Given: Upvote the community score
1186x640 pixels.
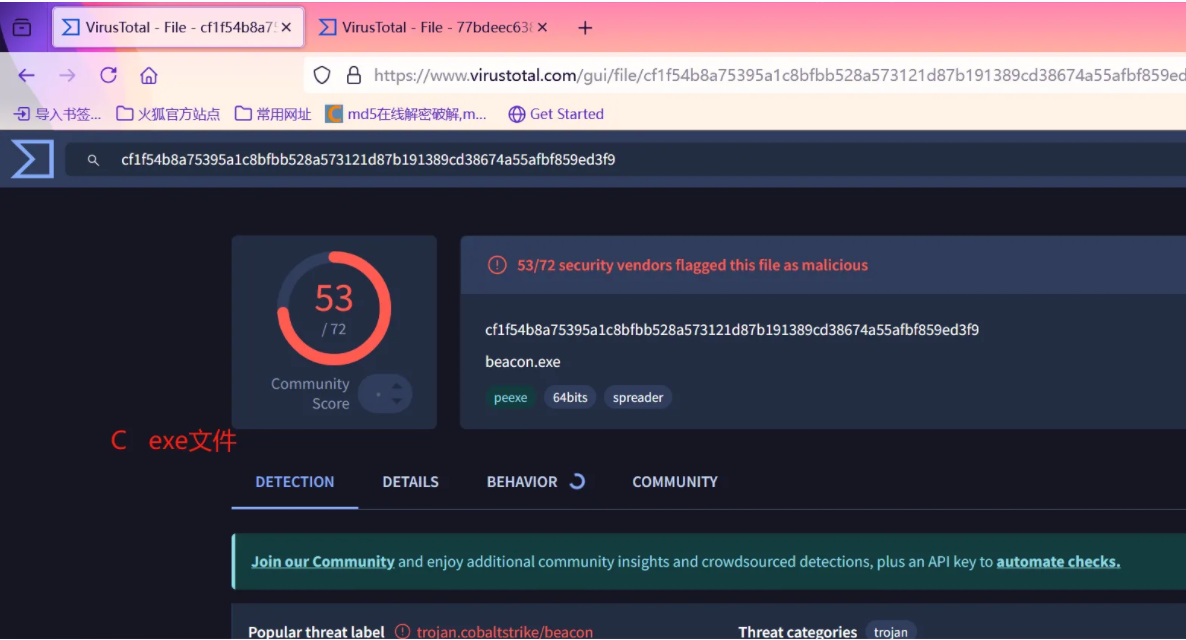Looking at the screenshot, I should 397,386.
